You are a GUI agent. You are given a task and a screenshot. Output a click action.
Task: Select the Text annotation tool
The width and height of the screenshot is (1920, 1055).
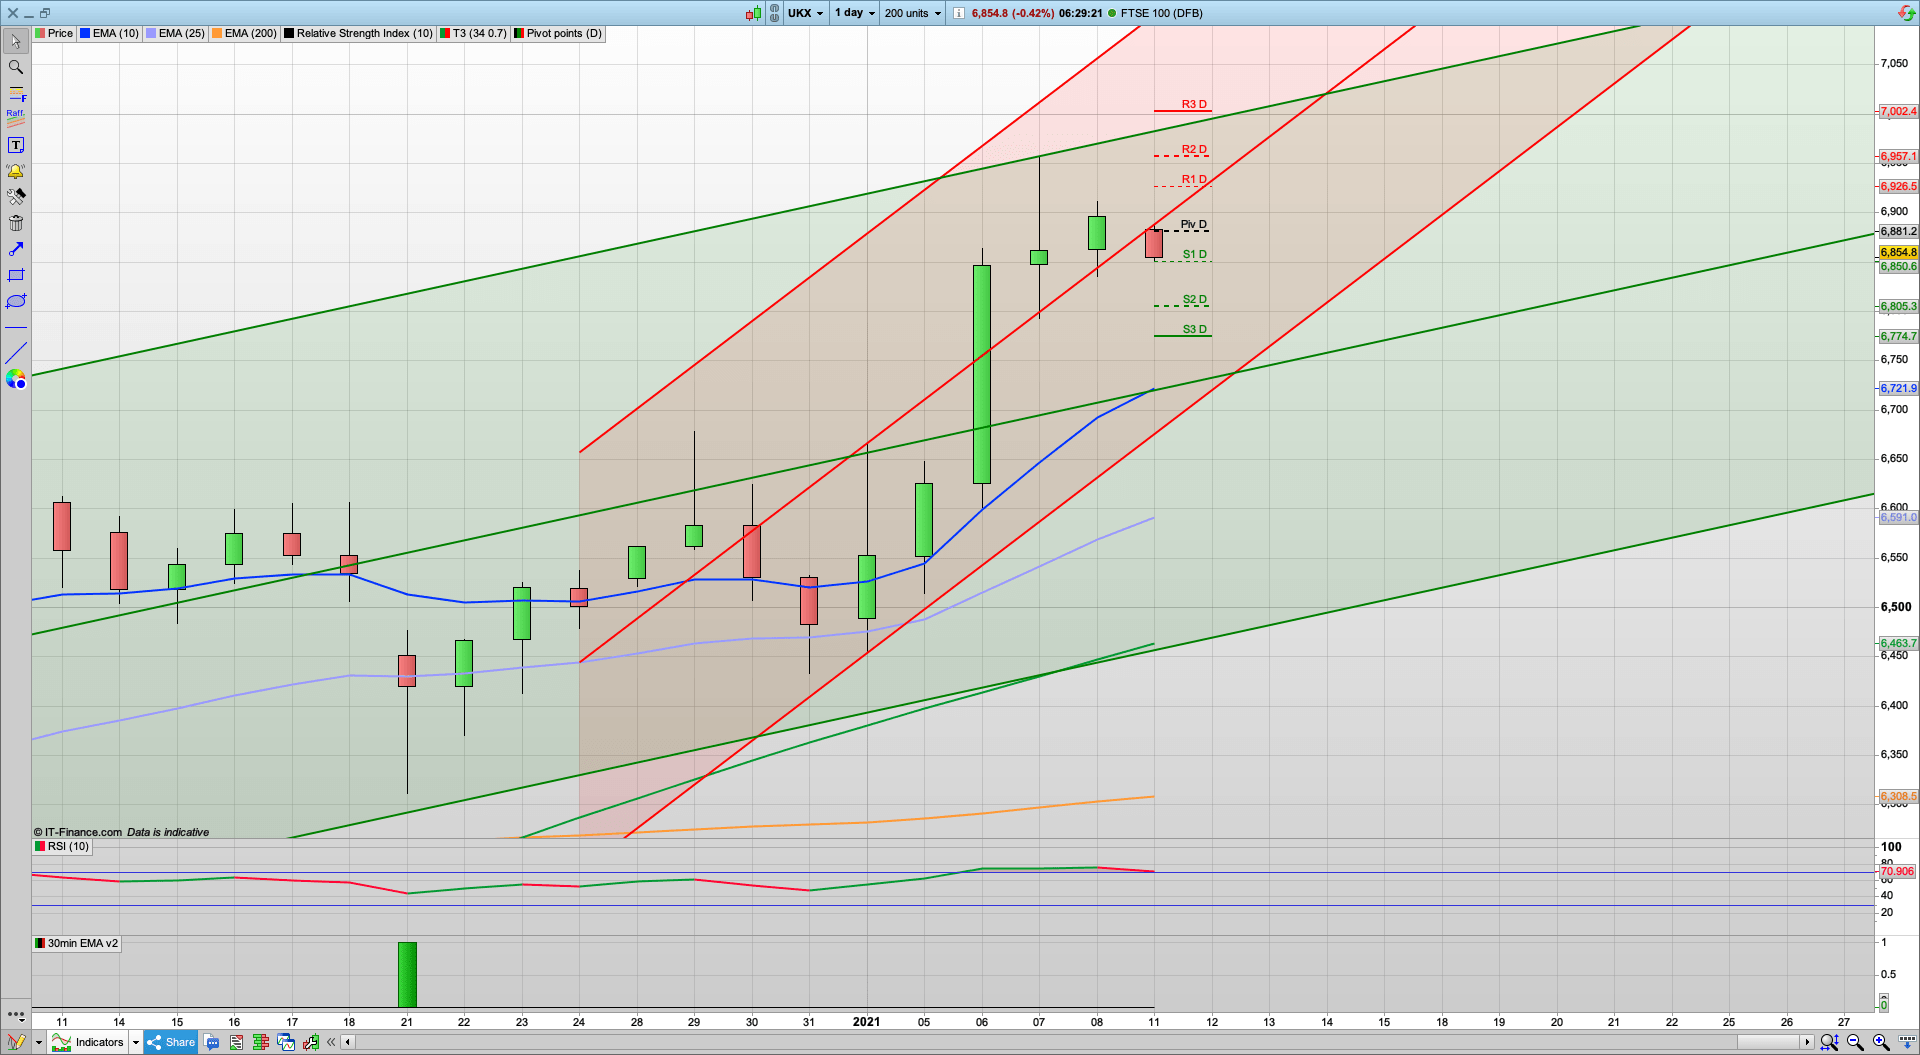(15, 144)
